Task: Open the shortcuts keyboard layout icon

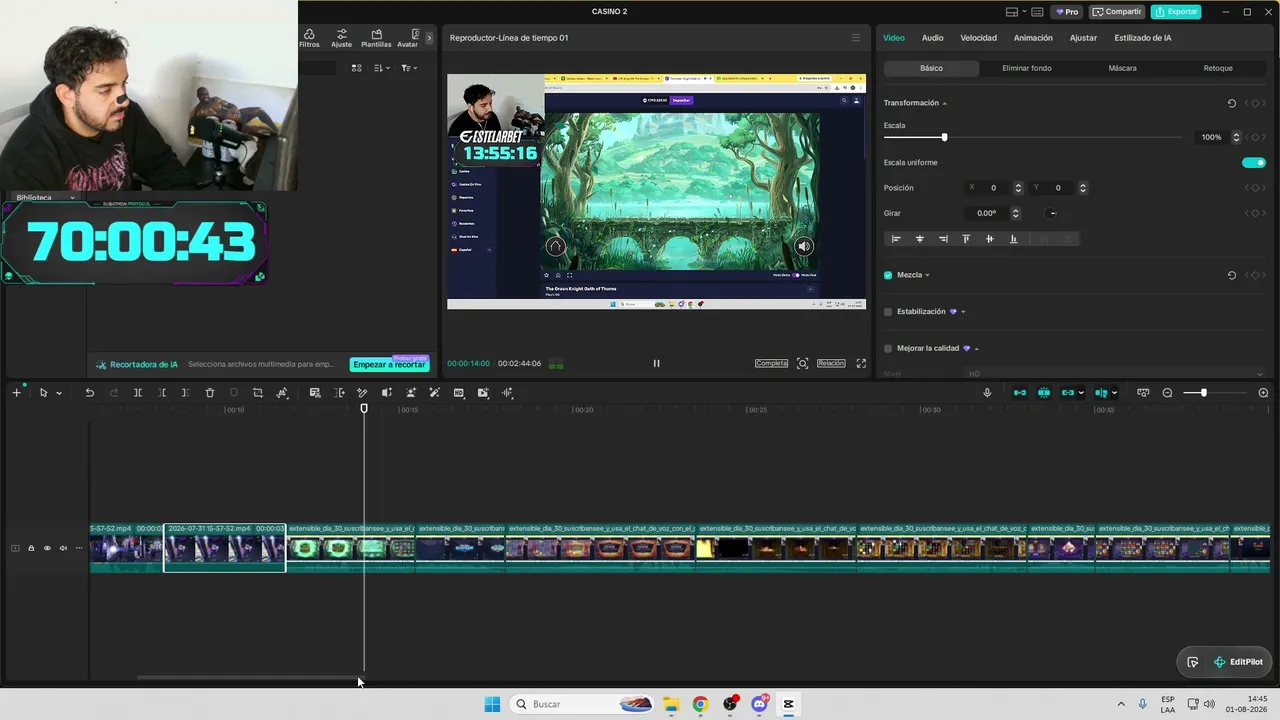Action: 1038,12
